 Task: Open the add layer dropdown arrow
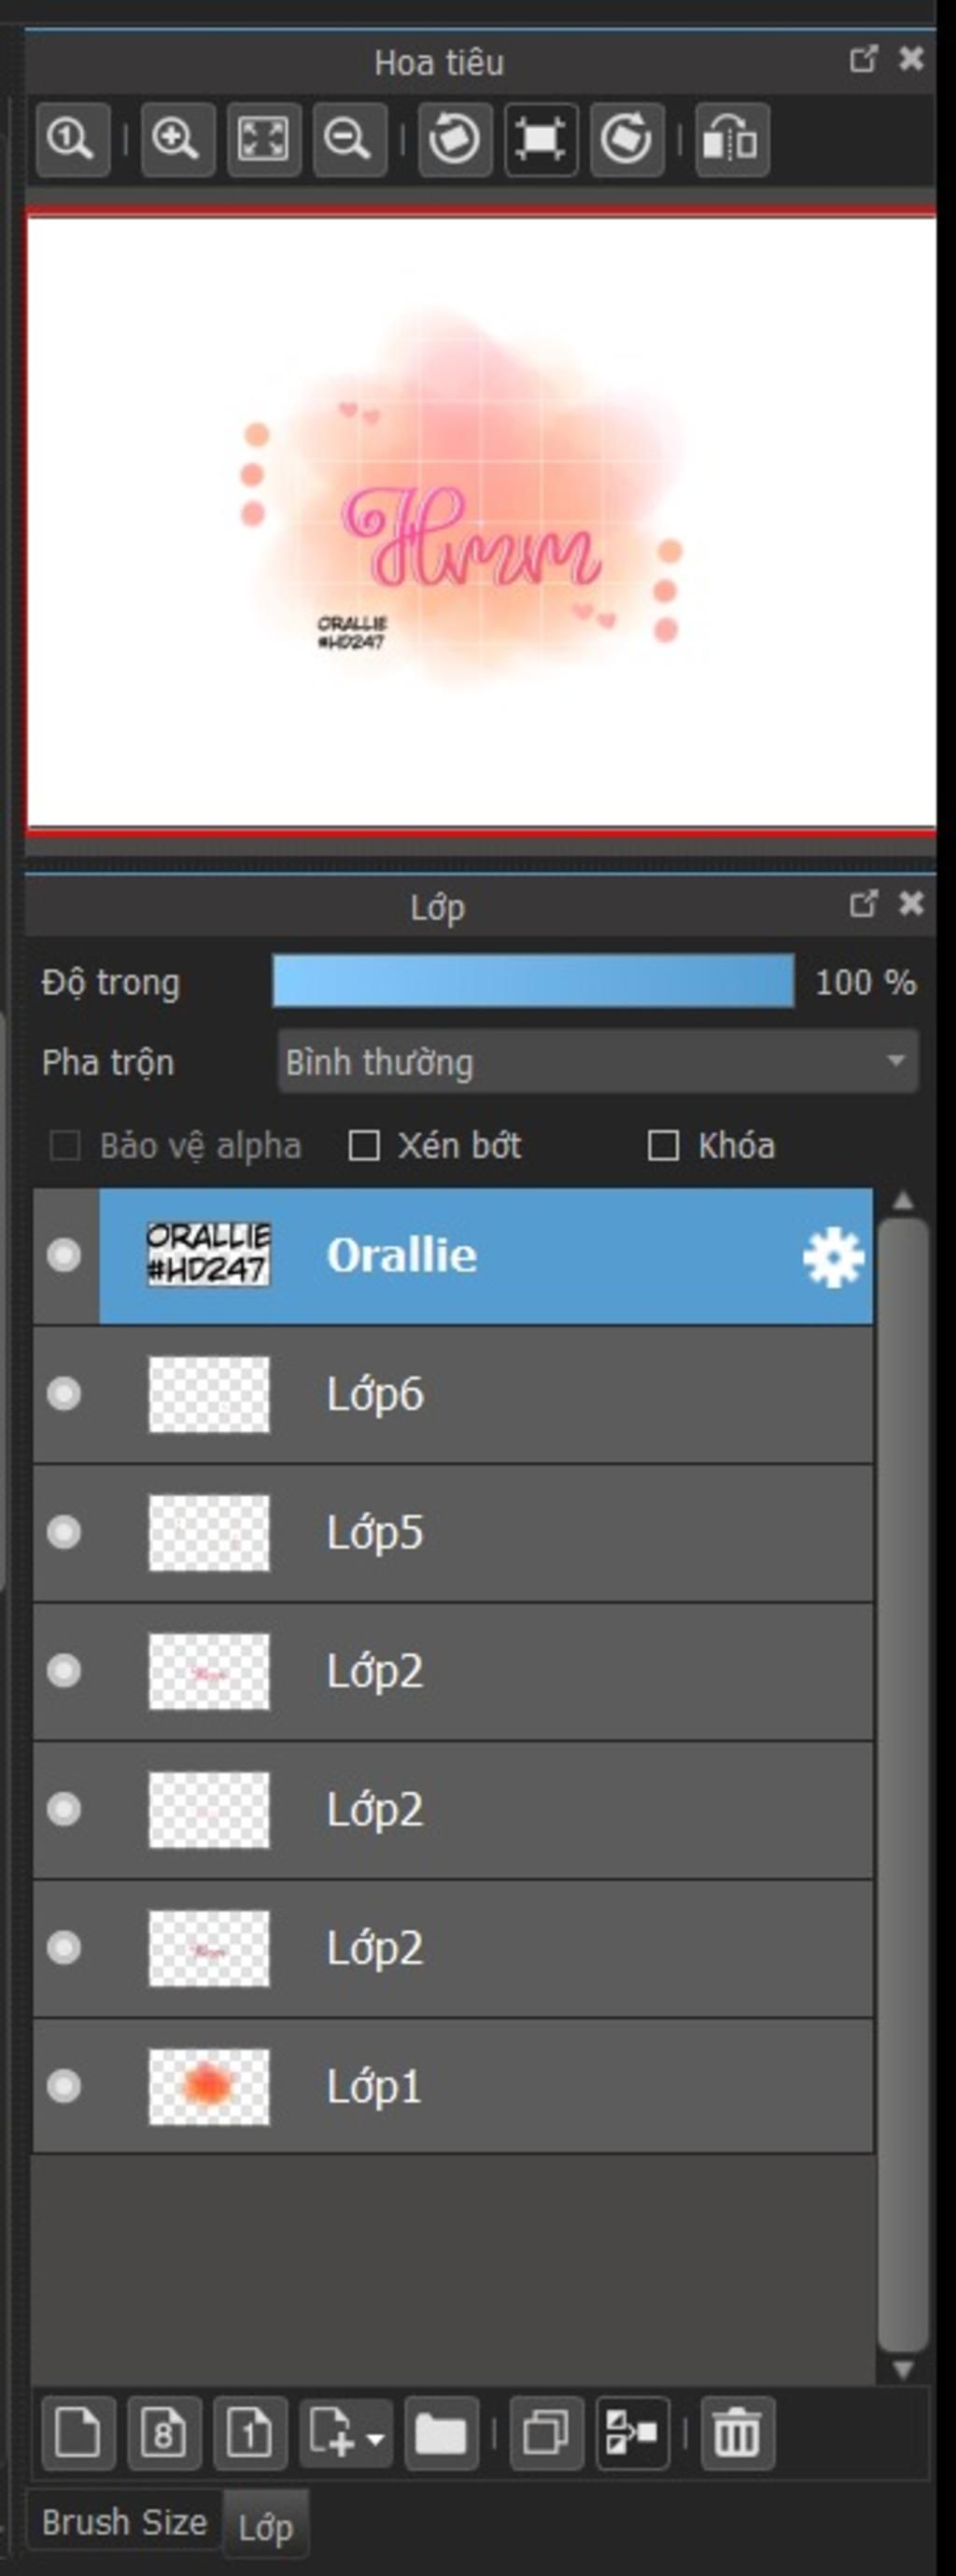376,2440
